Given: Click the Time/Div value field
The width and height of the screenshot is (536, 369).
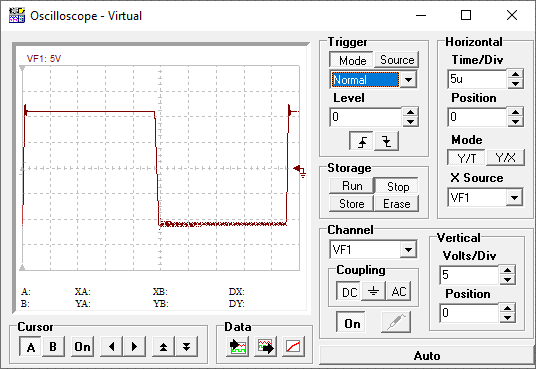Looking at the screenshot, I should [x=477, y=79].
